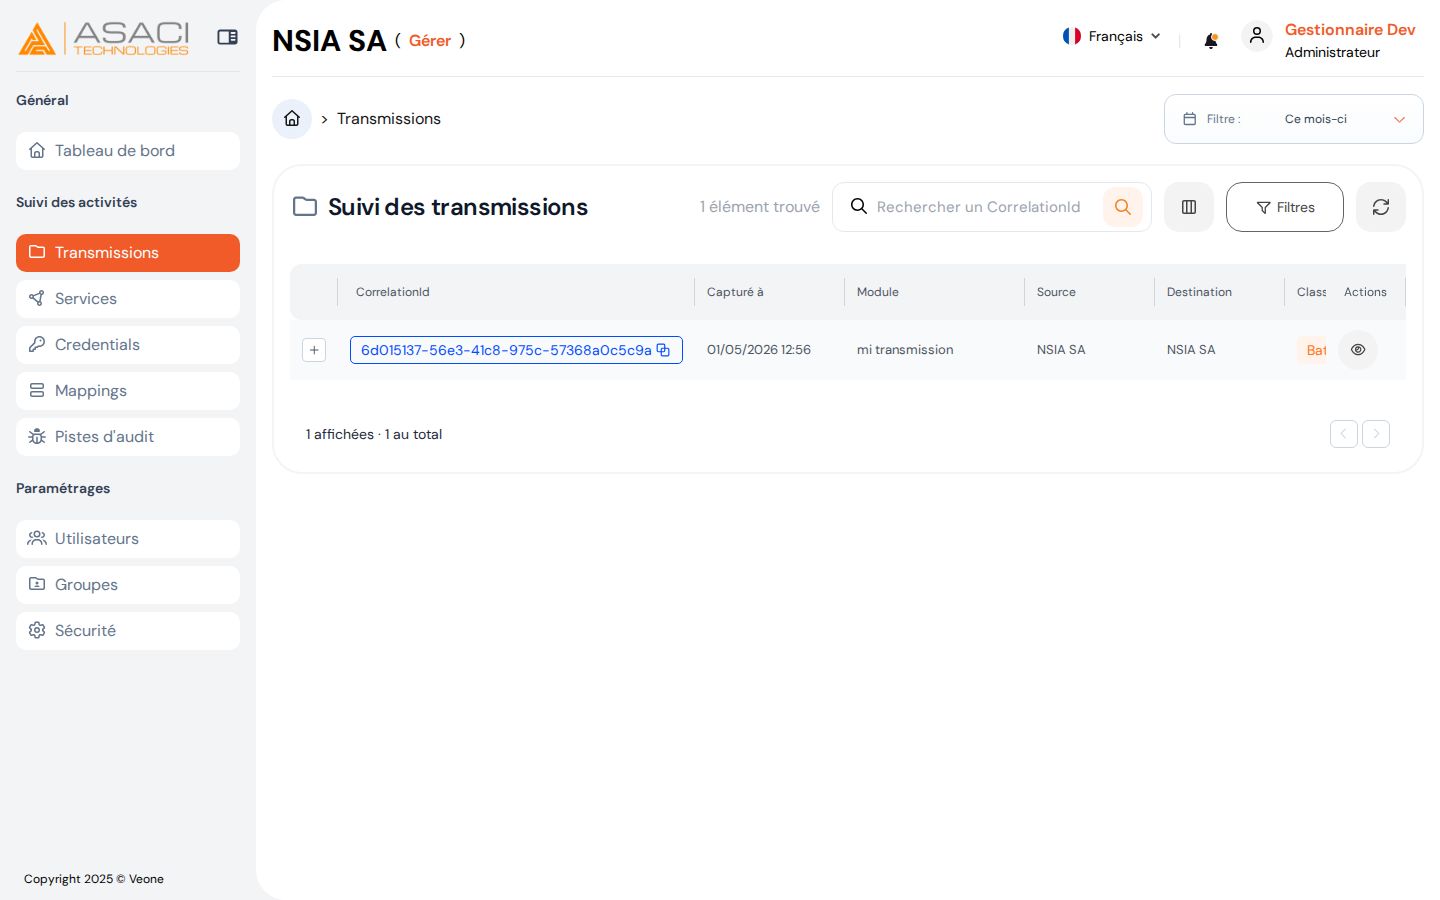The width and height of the screenshot is (1440, 900).
Task: Open Sécurité settings
Action: 128,631
